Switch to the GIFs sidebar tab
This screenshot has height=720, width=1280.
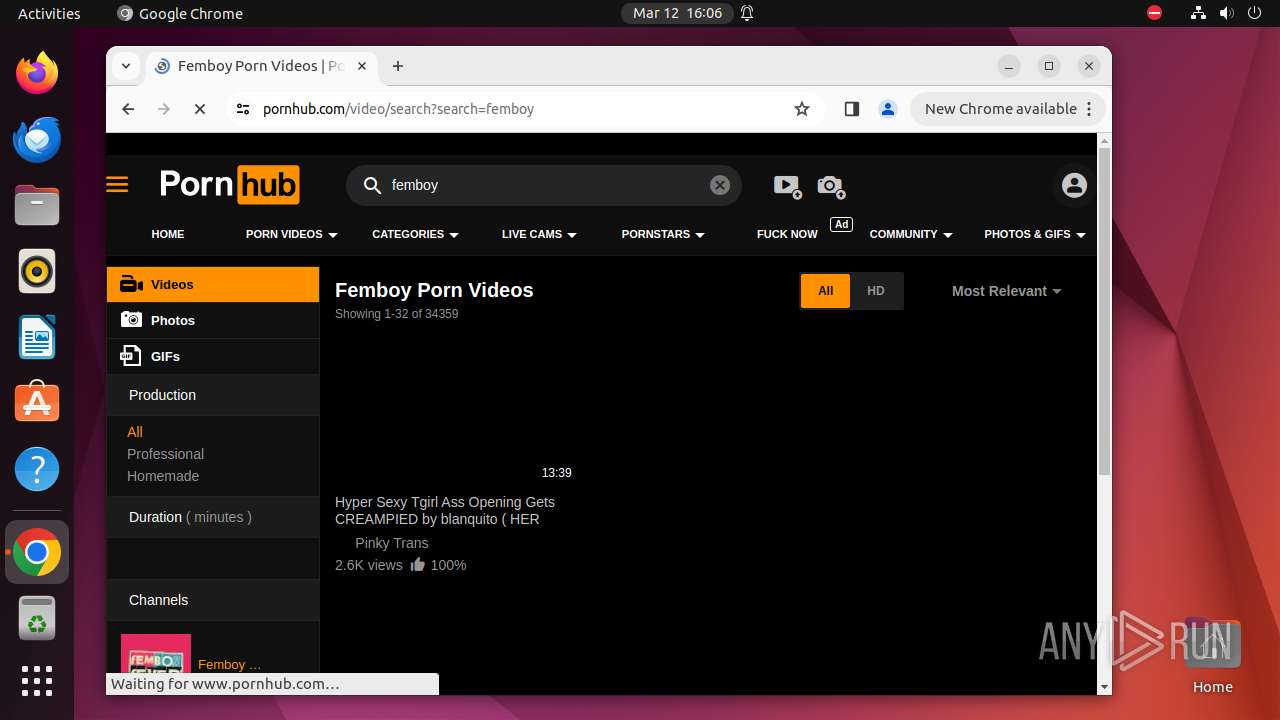coord(213,356)
